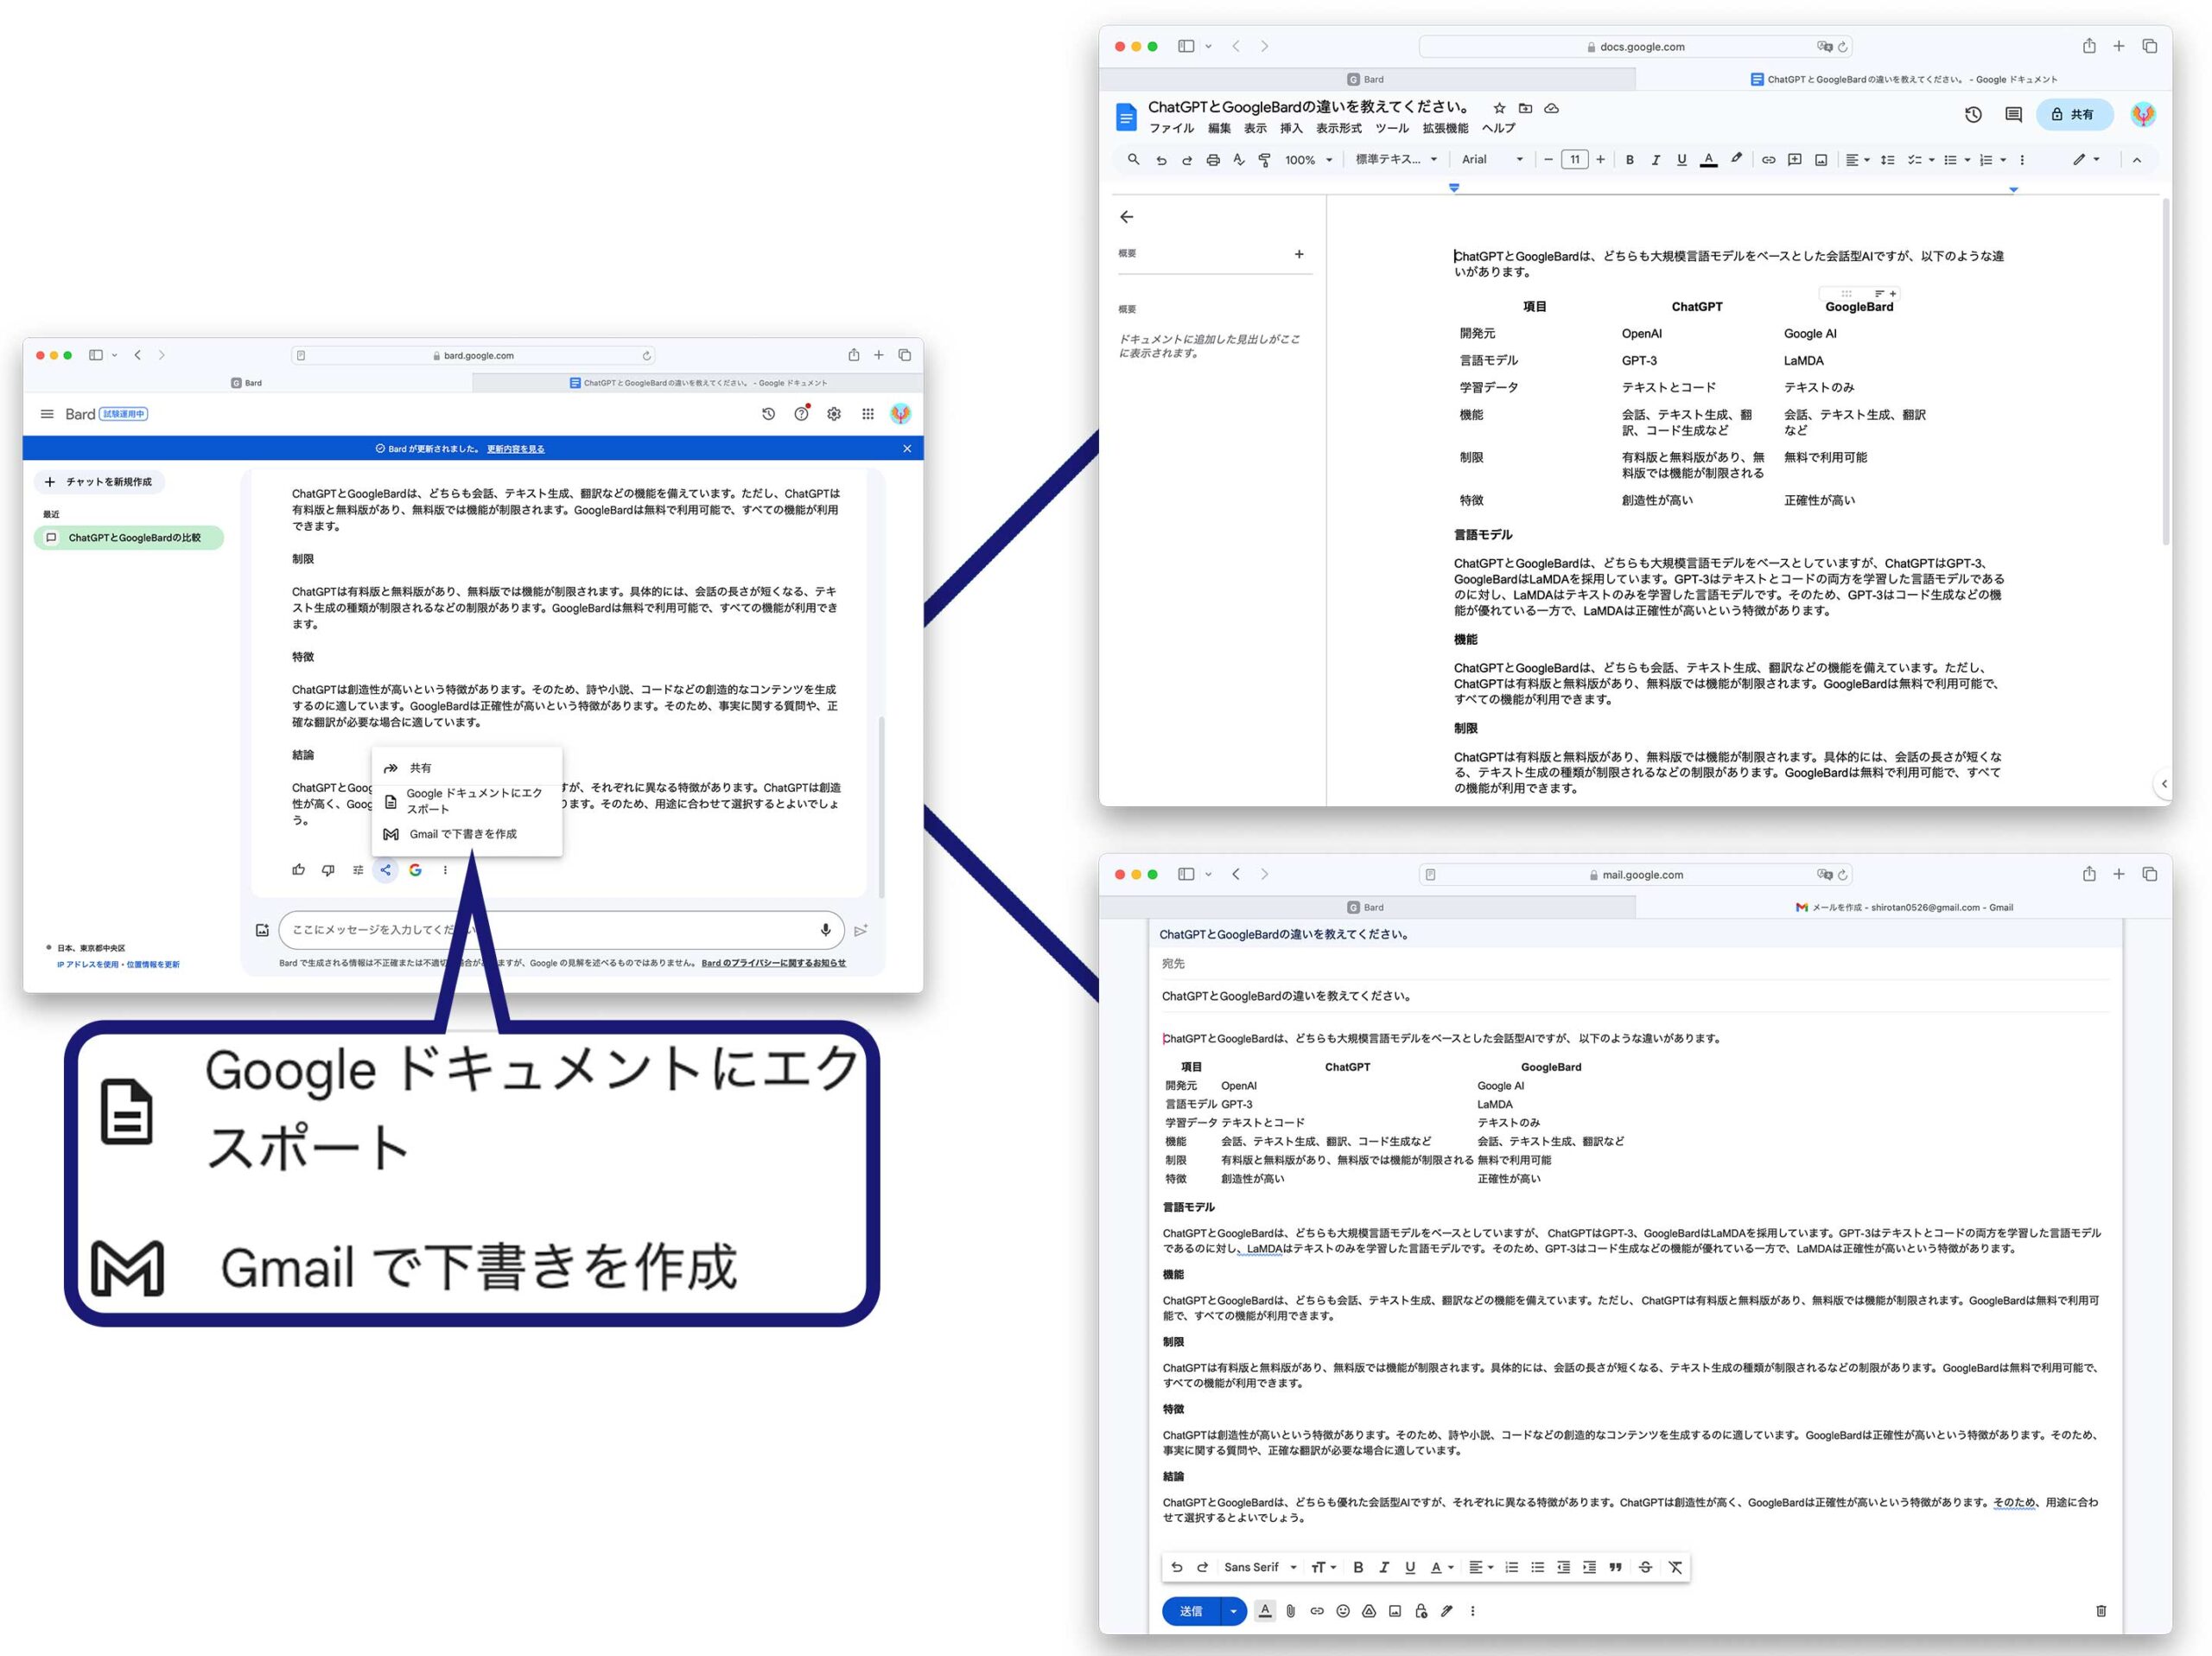The height and width of the screenshot is (1656, 2212).
Task: Click the confidential mode lock icon in Gmail
Action: pos(1421,1611)
